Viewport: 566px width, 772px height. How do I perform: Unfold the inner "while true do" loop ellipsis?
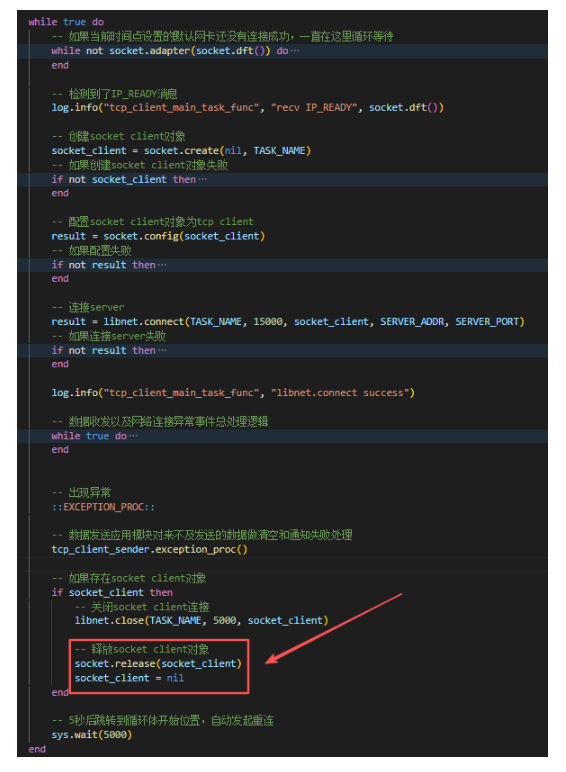133,436
